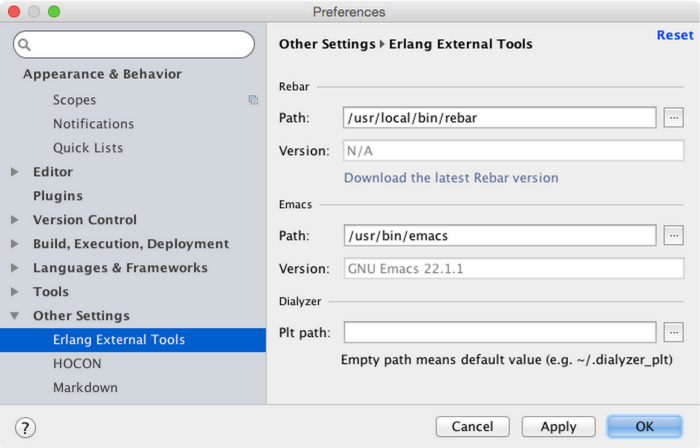The height and width of the screenshot is (448, 700).
Task: Open the Markdown settings page
Action: 85,388
